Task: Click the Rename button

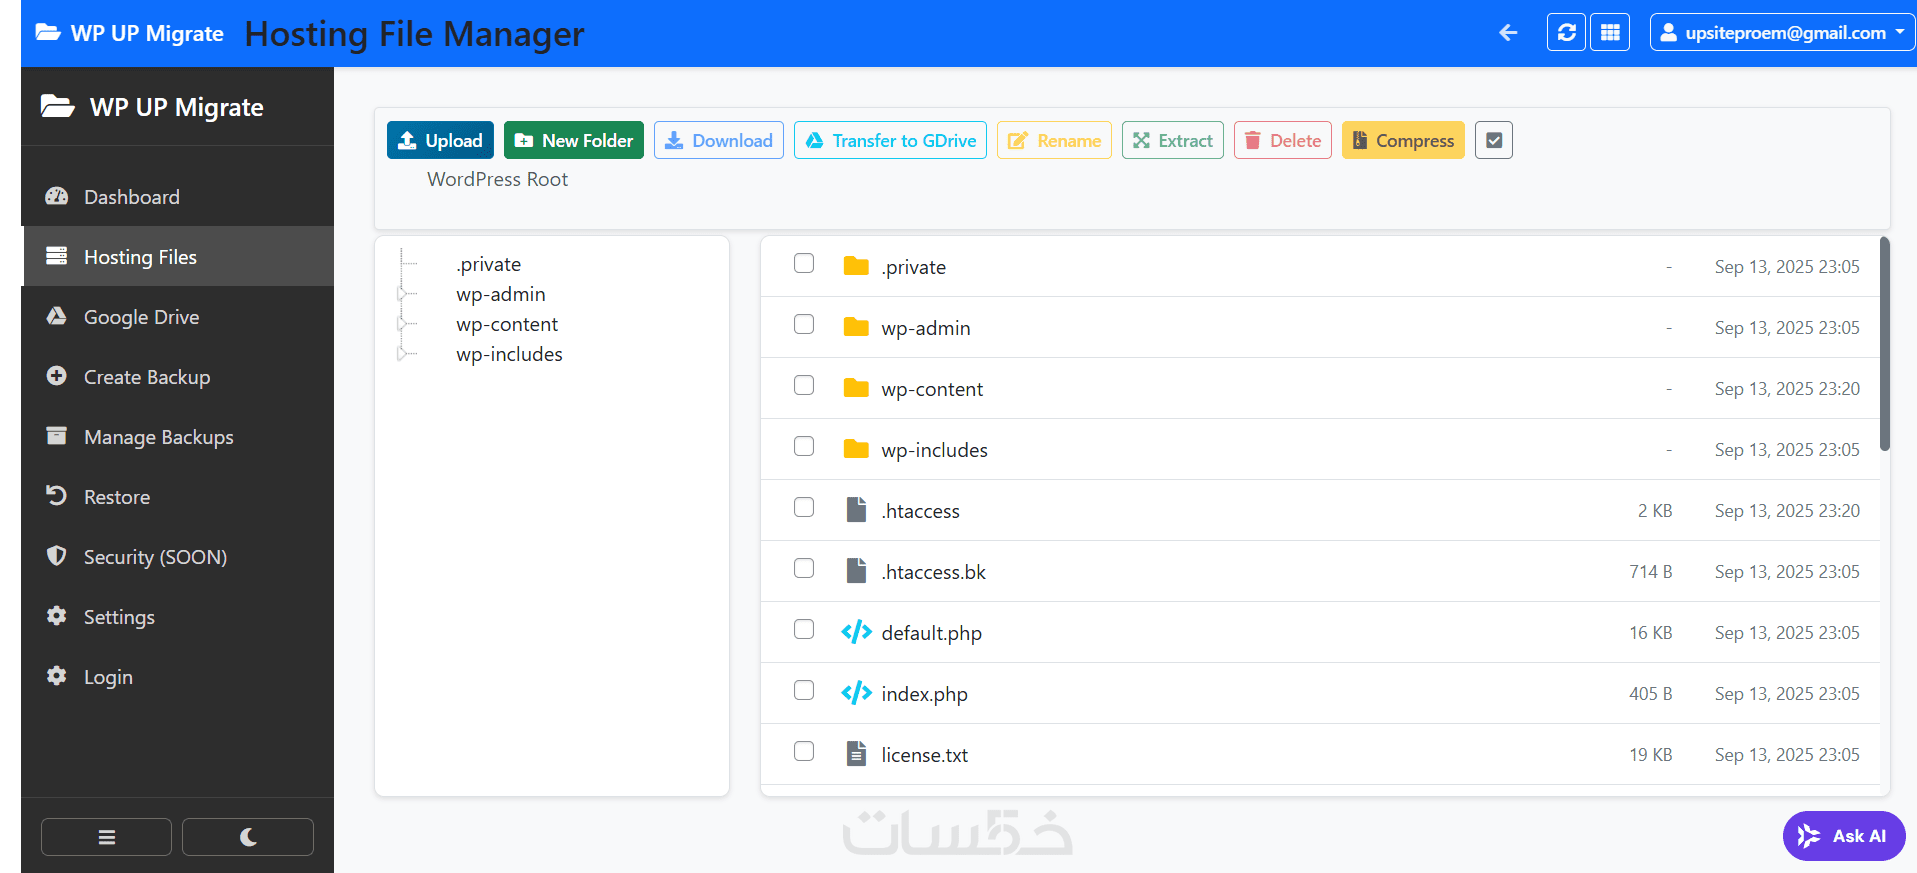Action: pyautogui.click(x=1054, y=140)
